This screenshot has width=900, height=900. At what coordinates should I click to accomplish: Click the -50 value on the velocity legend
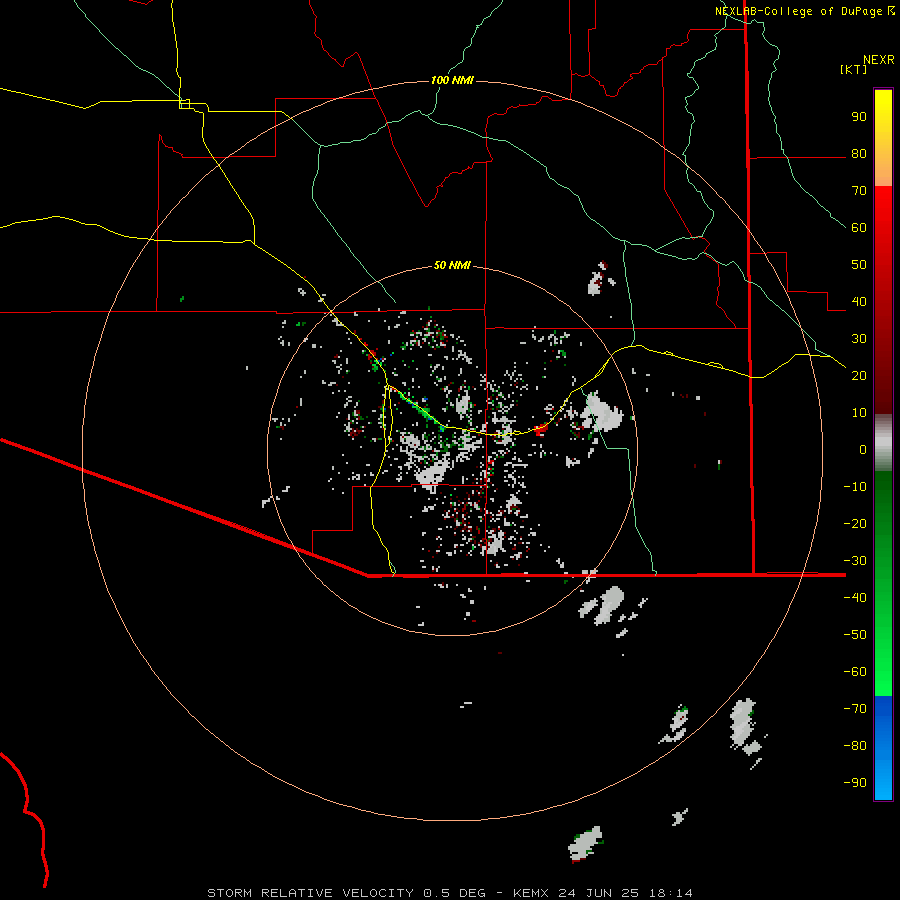pyautogui.click(x=855, y=635)
